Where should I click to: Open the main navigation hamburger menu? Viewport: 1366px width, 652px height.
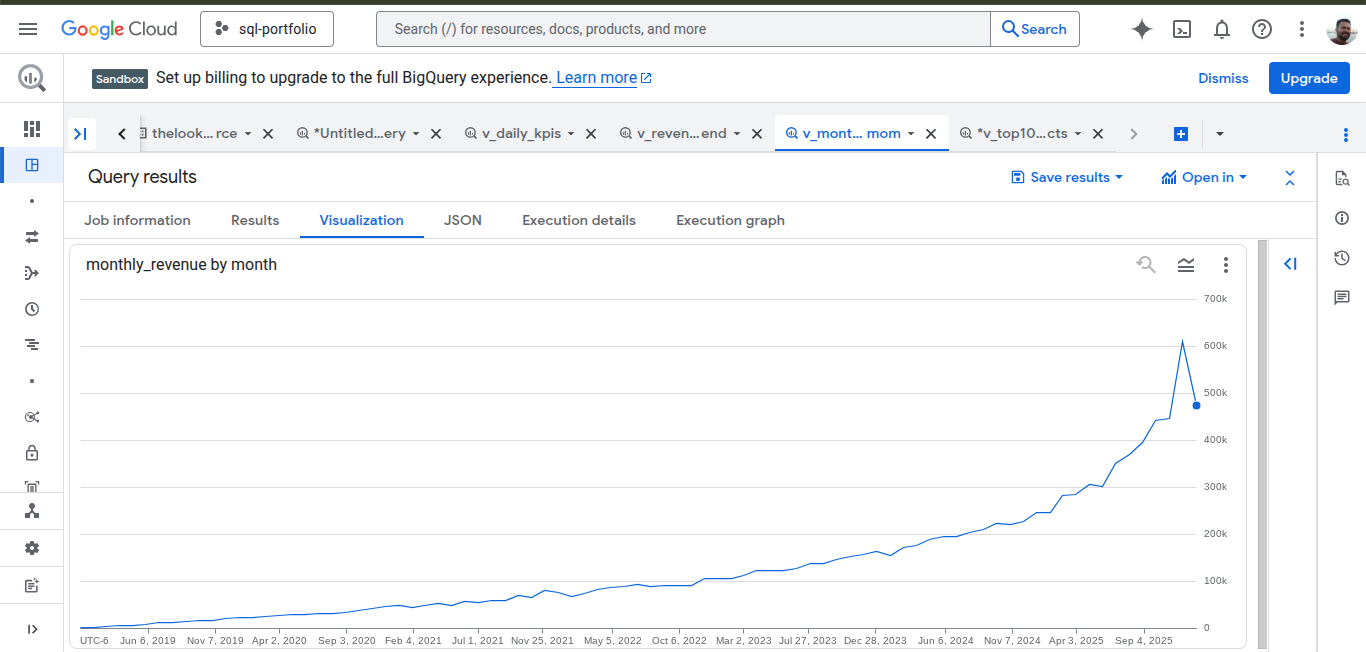coord(28,29)
